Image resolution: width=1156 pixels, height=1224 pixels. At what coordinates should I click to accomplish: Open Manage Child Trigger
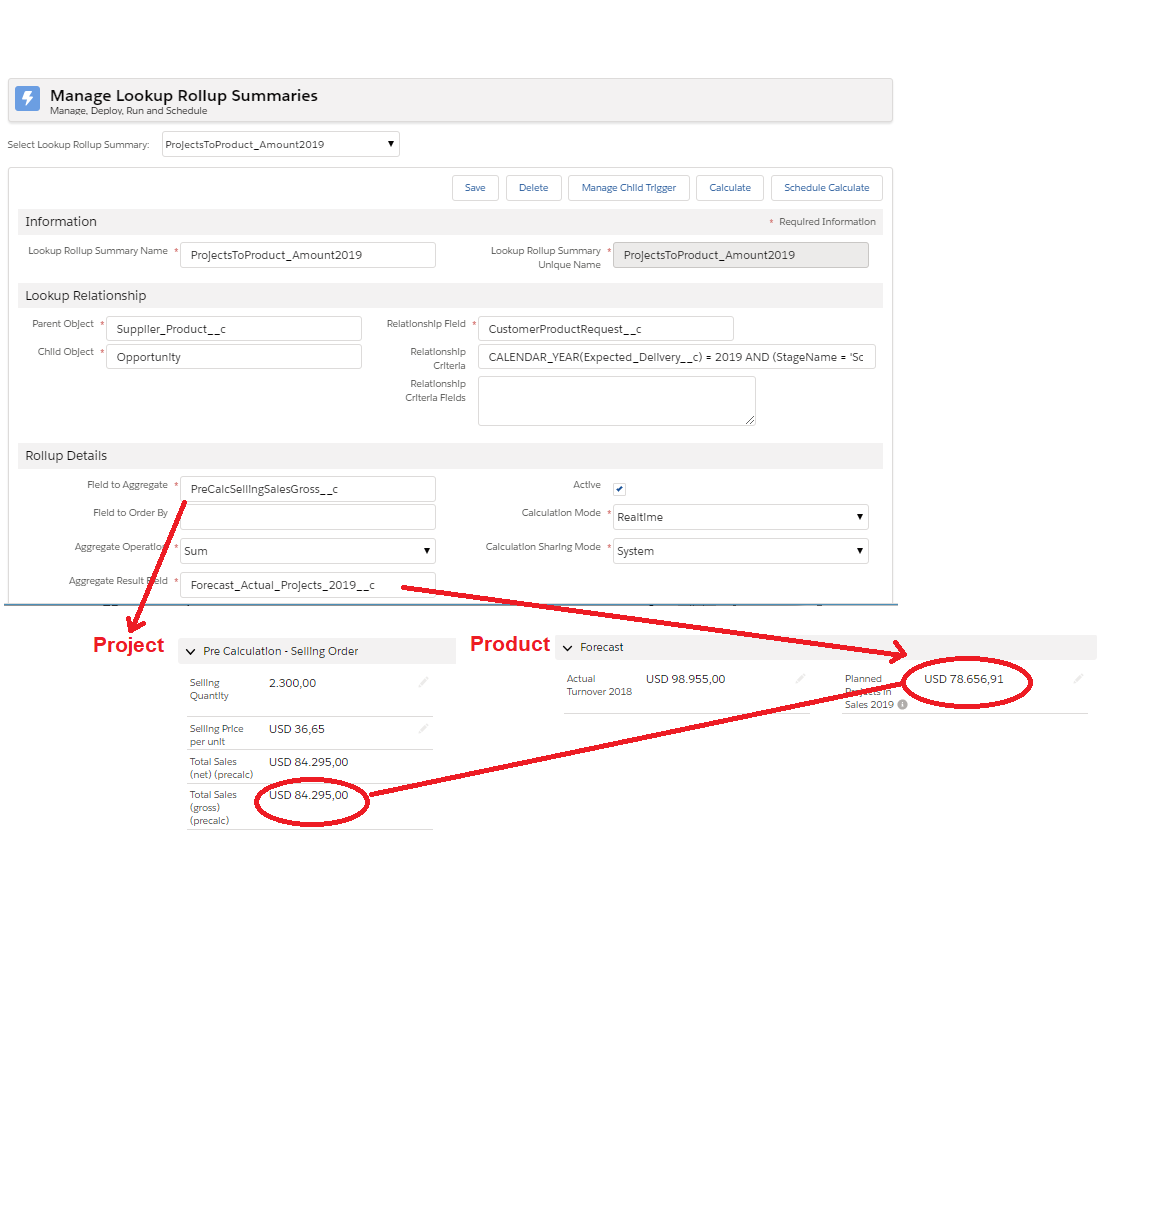(x=628, y=187)
